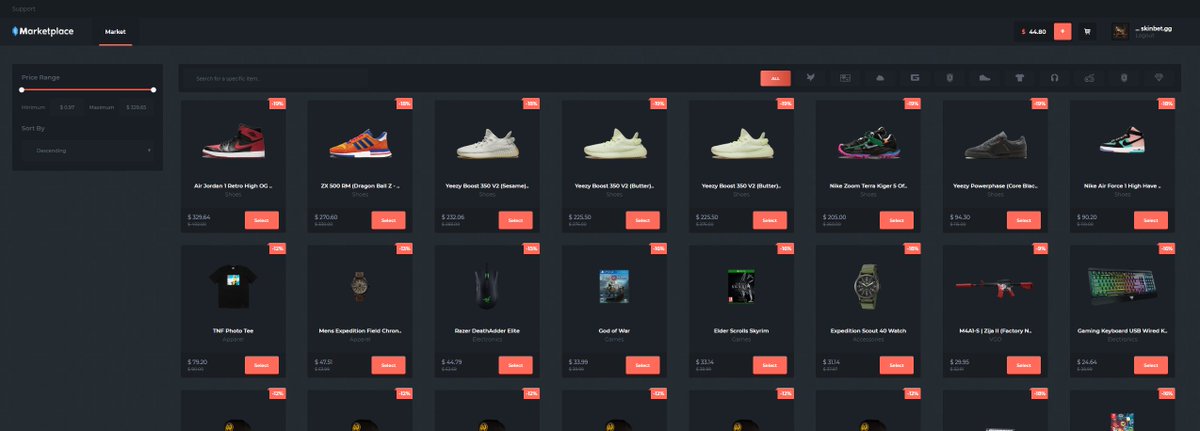Click the Nike Zoom Terra Kiger shoe image
Viewport: 1200px width, 431px height.
point(868,143)
